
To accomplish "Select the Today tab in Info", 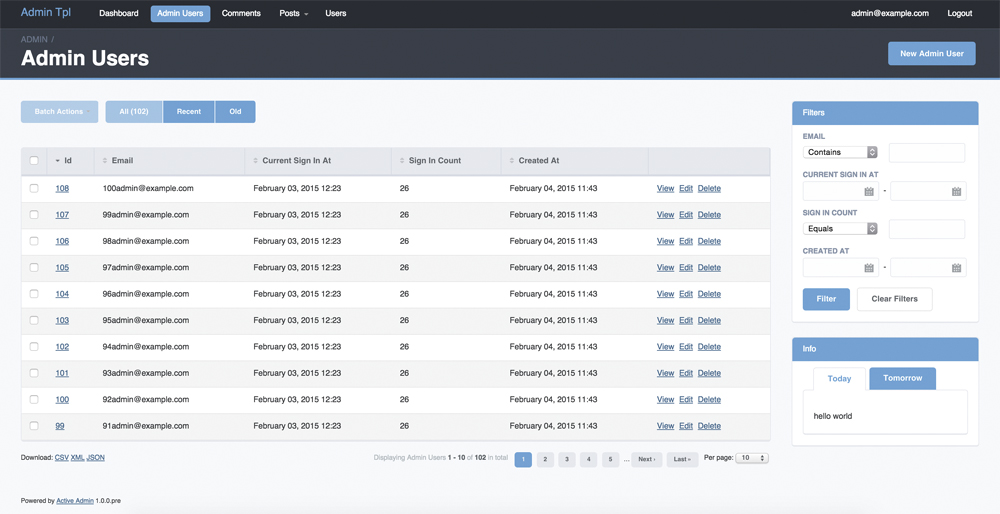I will (839, 379).
